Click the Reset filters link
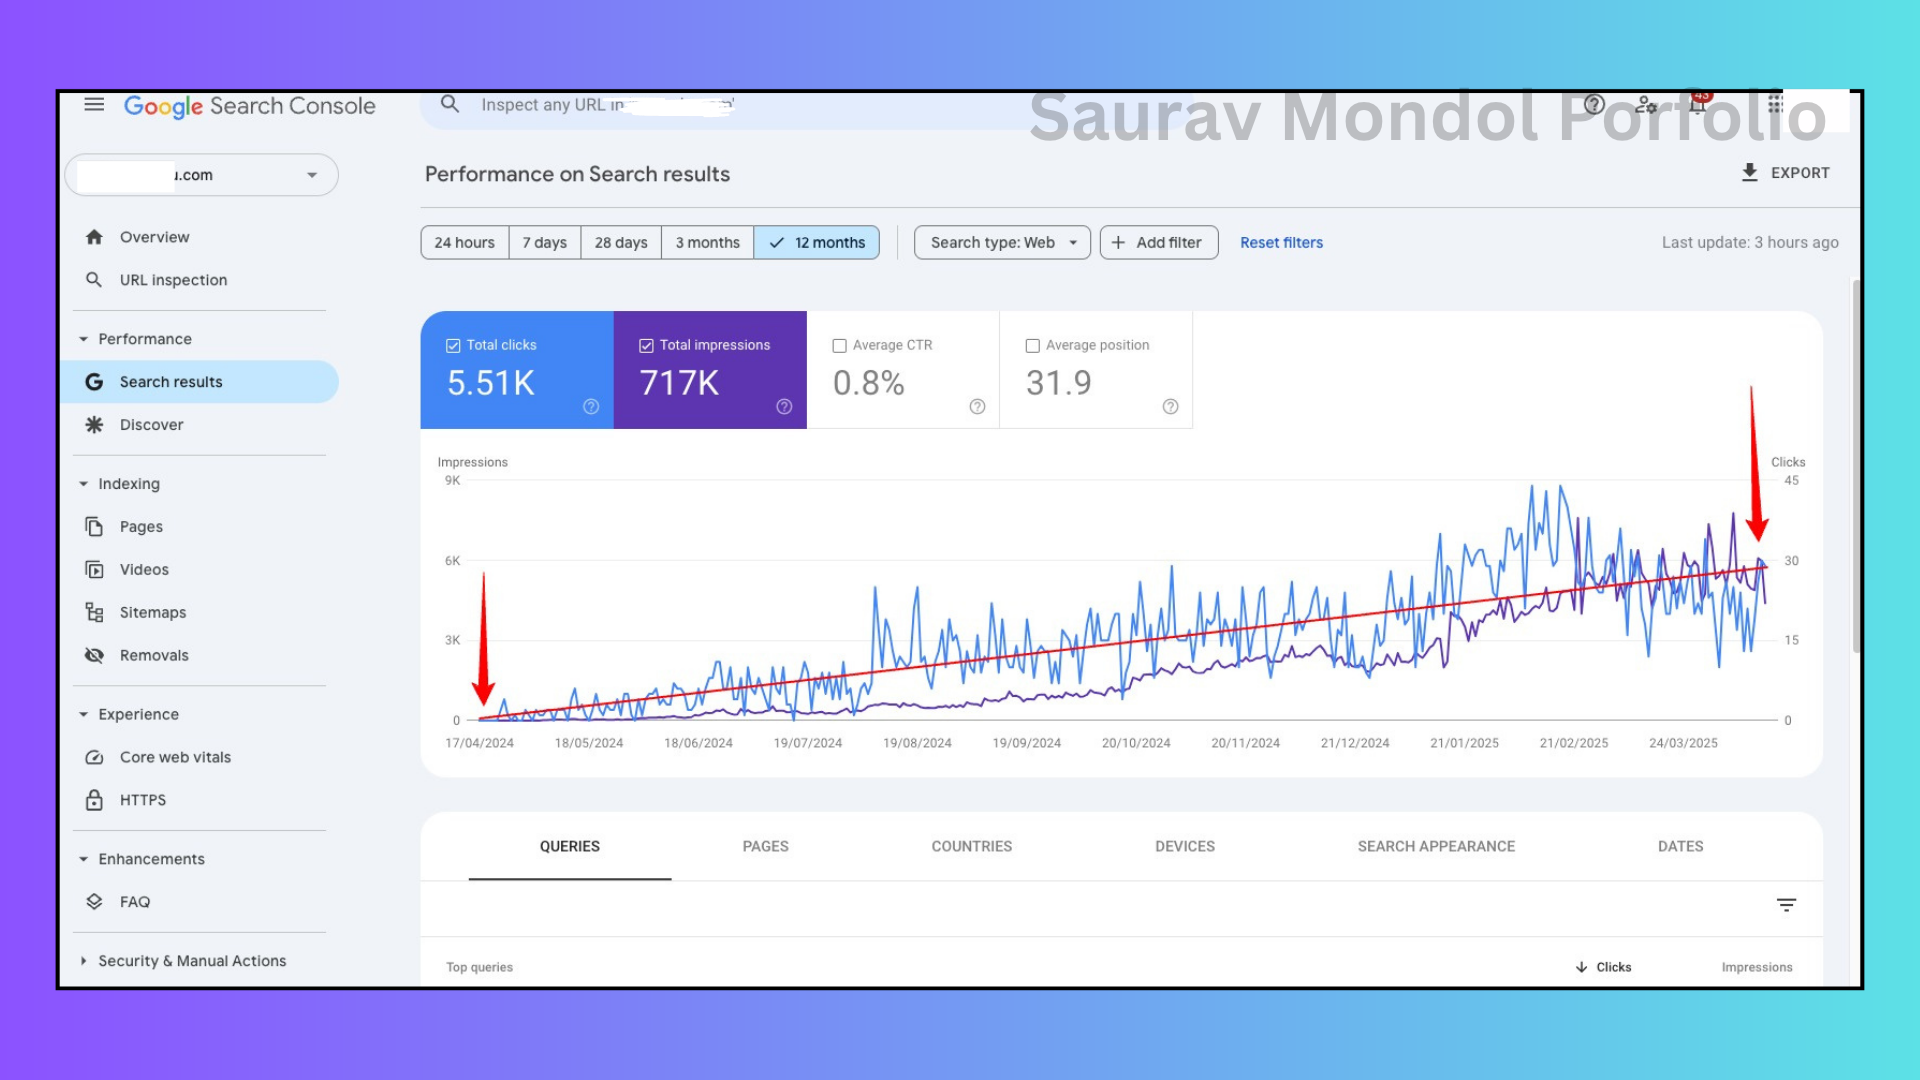The image size is (1920, 1080). (x=1281, y=242)
